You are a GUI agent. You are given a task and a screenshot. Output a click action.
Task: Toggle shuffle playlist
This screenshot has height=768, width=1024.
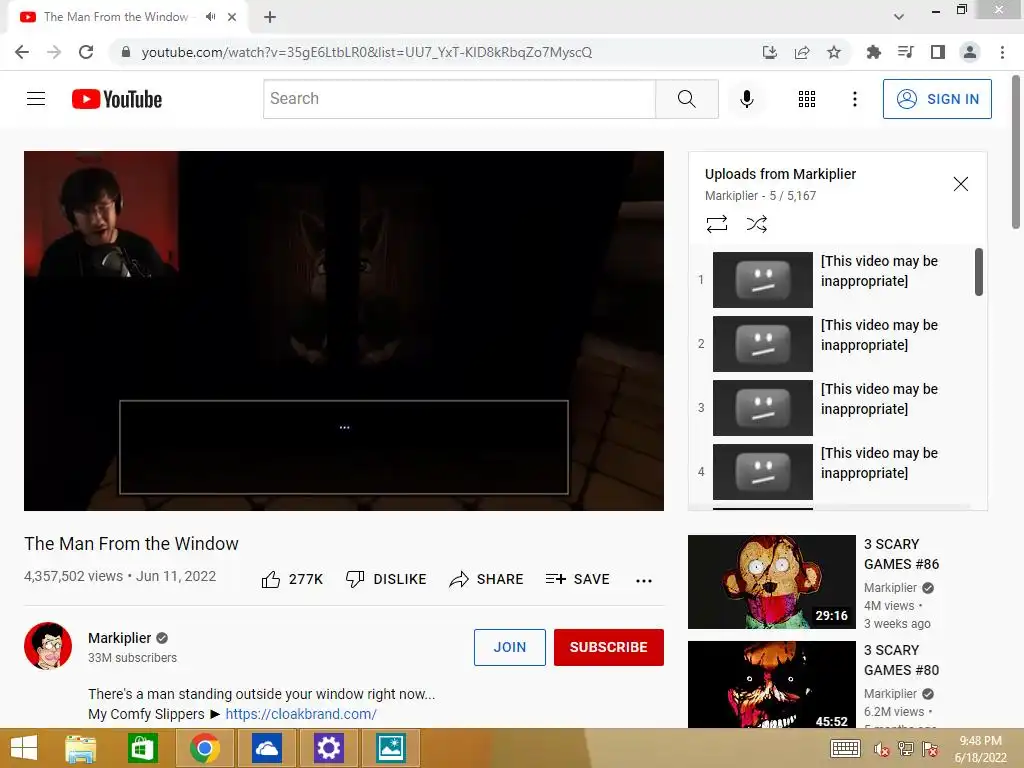(757, 224)
